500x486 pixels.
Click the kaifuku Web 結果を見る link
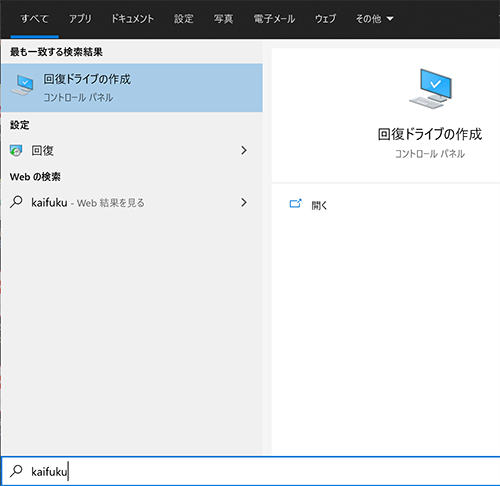[88, 203]
